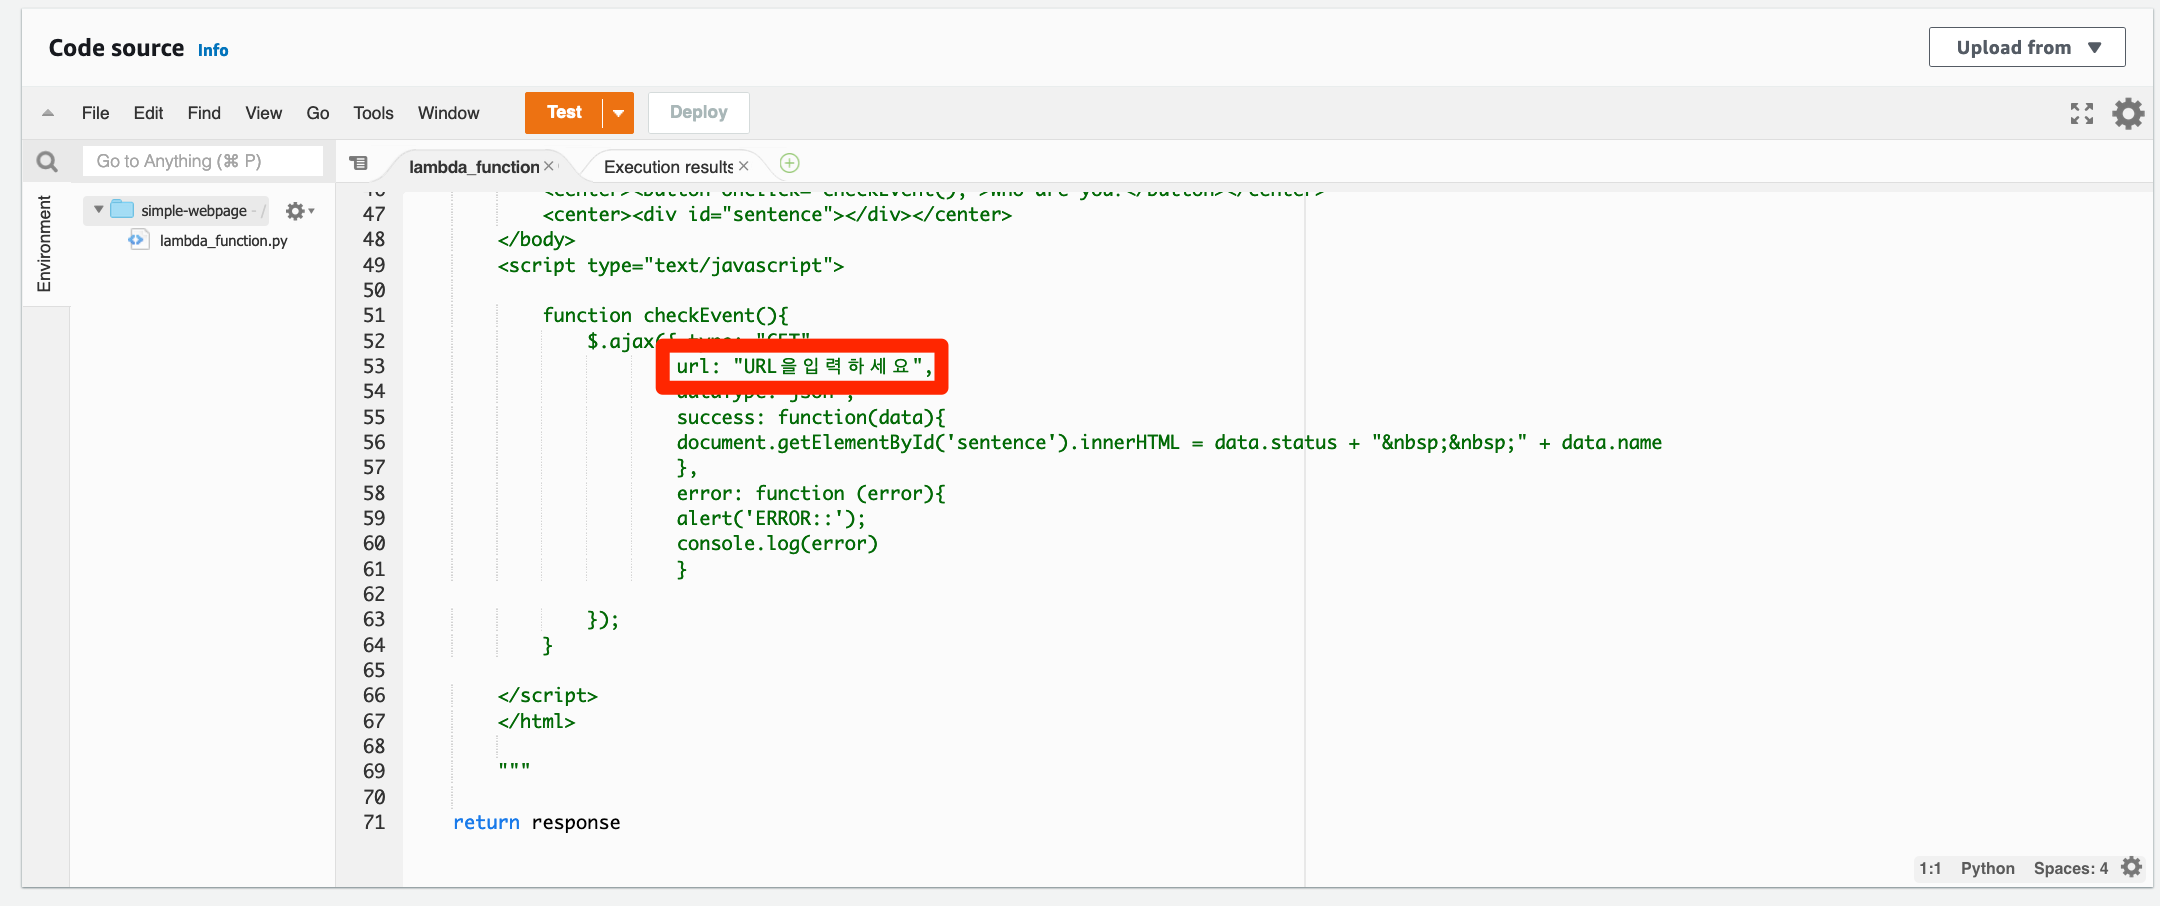This screenshot has height=906, width=2160.
Task: Click the success: function(data){ line
Action: pyautogui.click(x=811, y=417)
